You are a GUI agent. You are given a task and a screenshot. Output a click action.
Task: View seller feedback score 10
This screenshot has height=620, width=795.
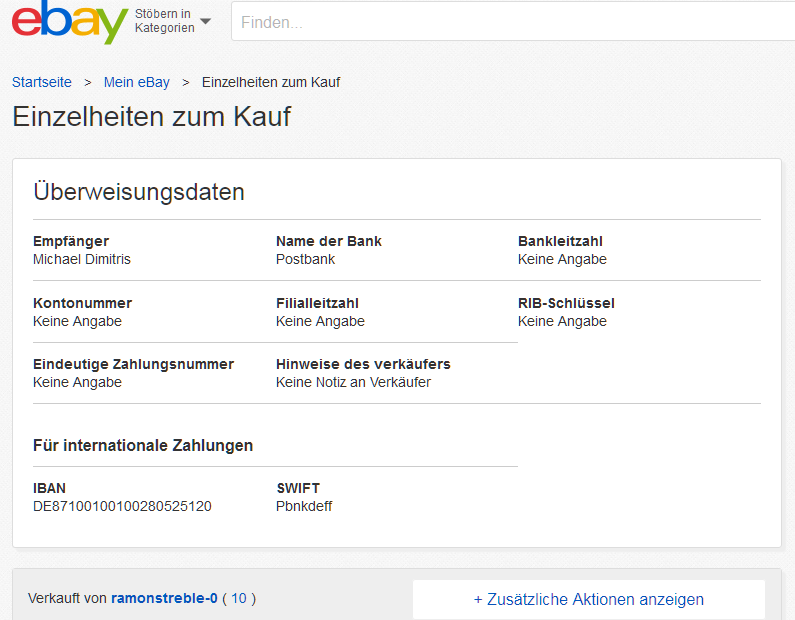tap(239, 598)
